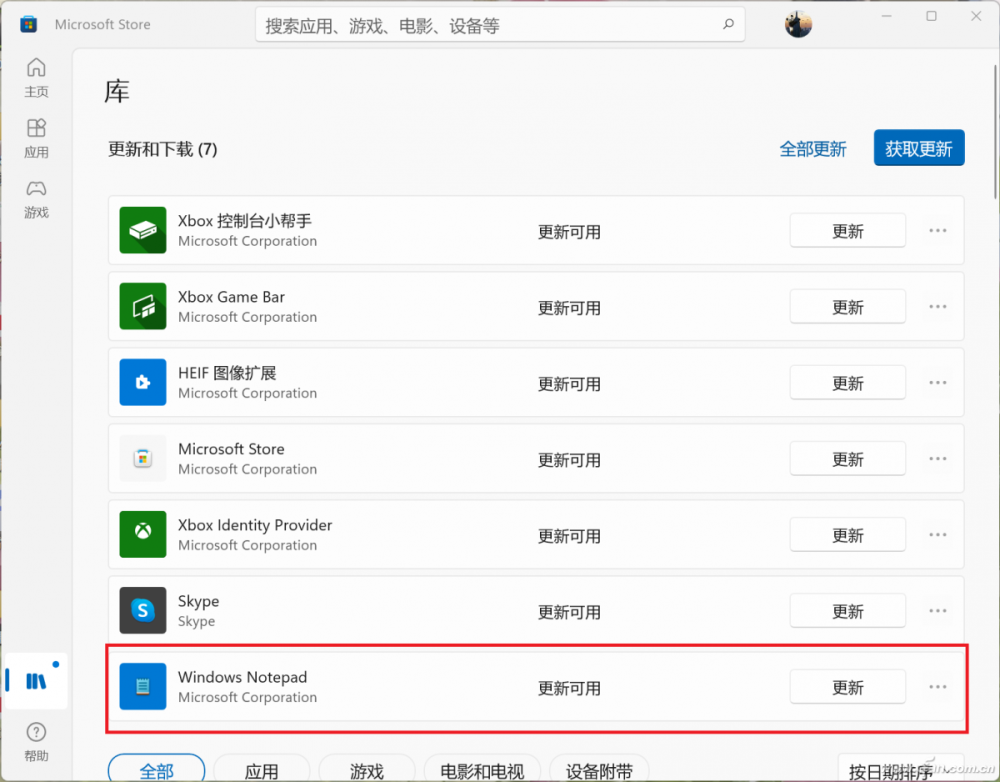Update the Microsoft Store app
The height and width of the screenshot is (782, 1000).
point(848,458)
